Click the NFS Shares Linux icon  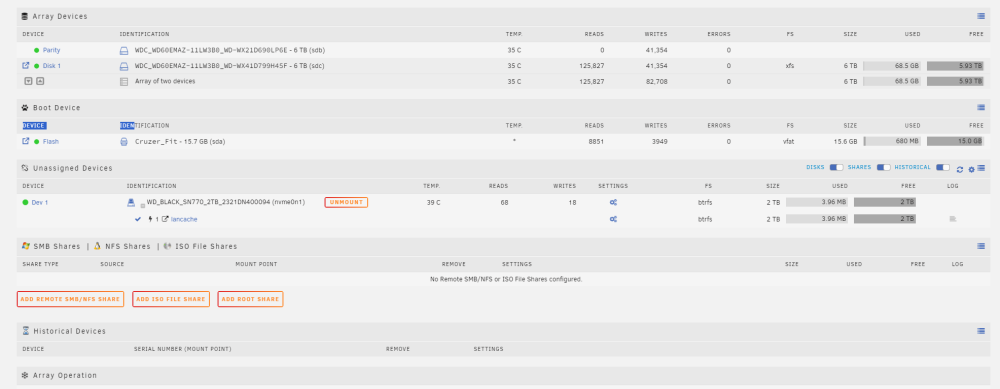98,246
